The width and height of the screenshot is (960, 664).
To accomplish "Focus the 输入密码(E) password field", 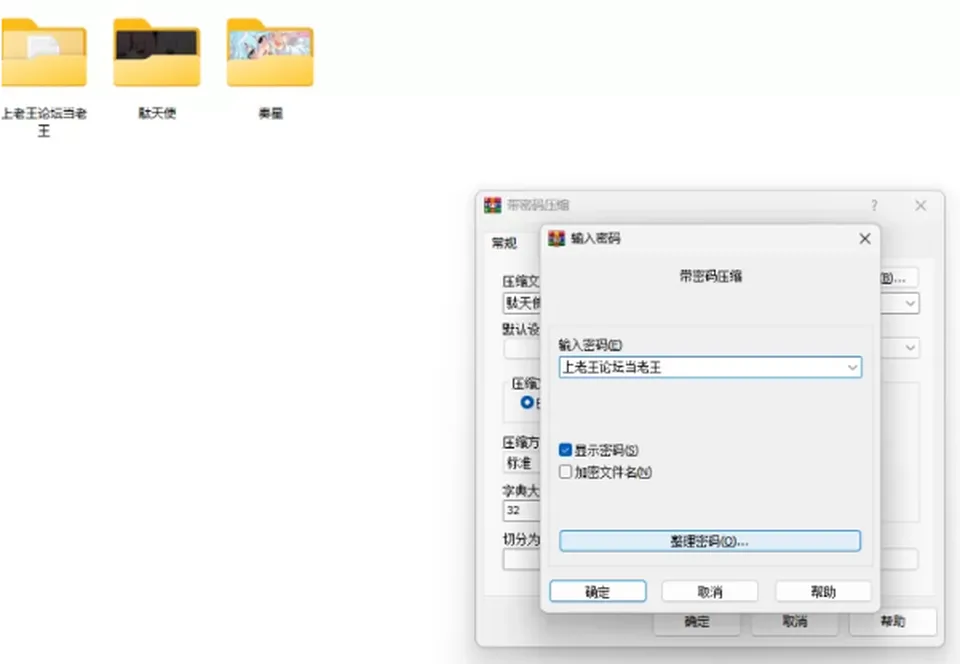I will 710,367.
